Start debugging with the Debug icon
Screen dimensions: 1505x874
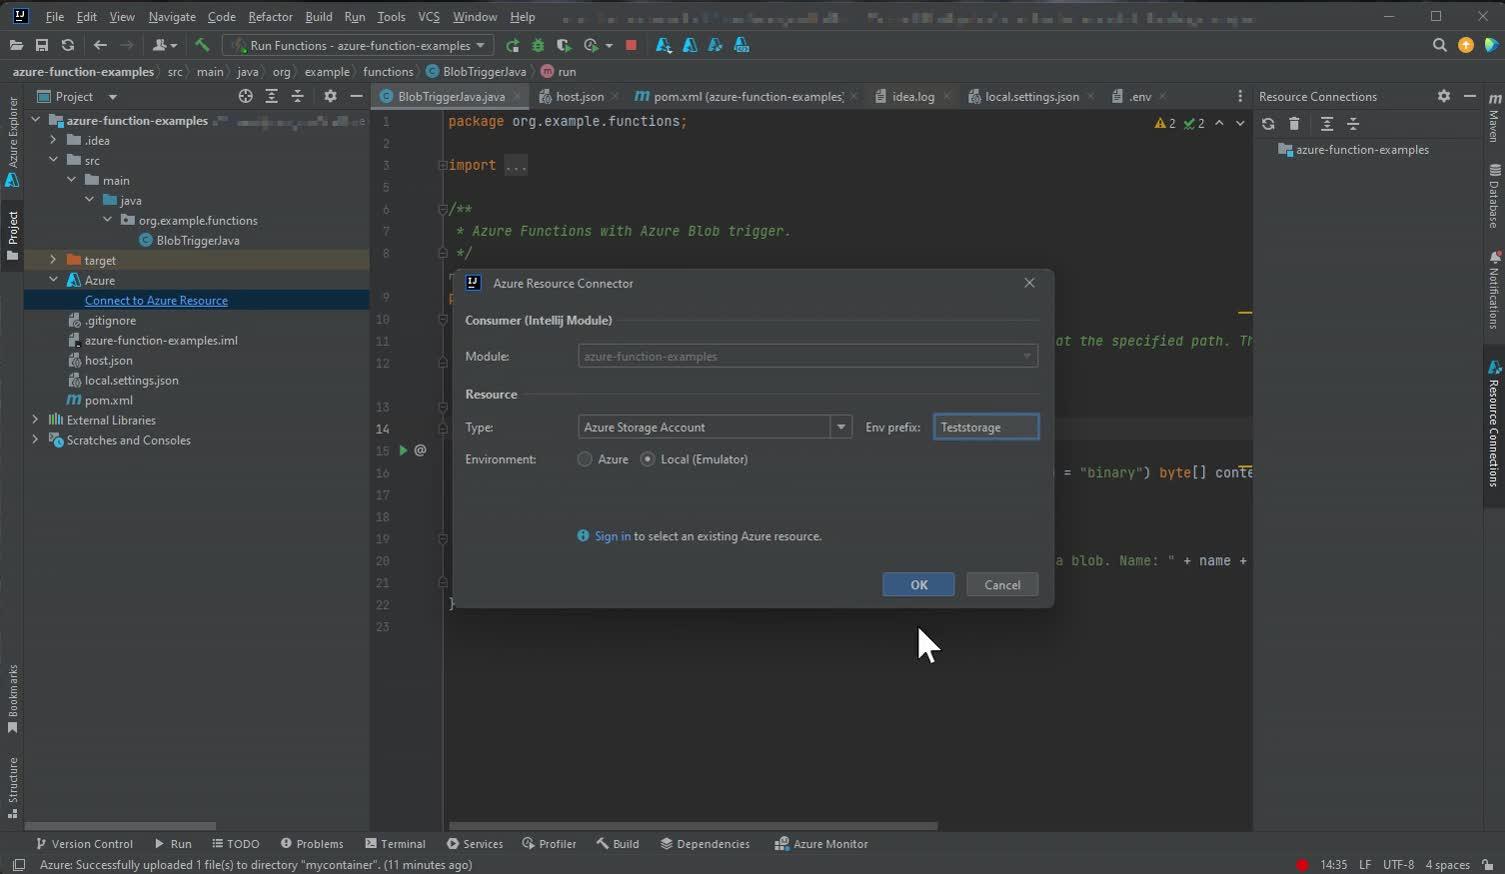click(538, 45)
